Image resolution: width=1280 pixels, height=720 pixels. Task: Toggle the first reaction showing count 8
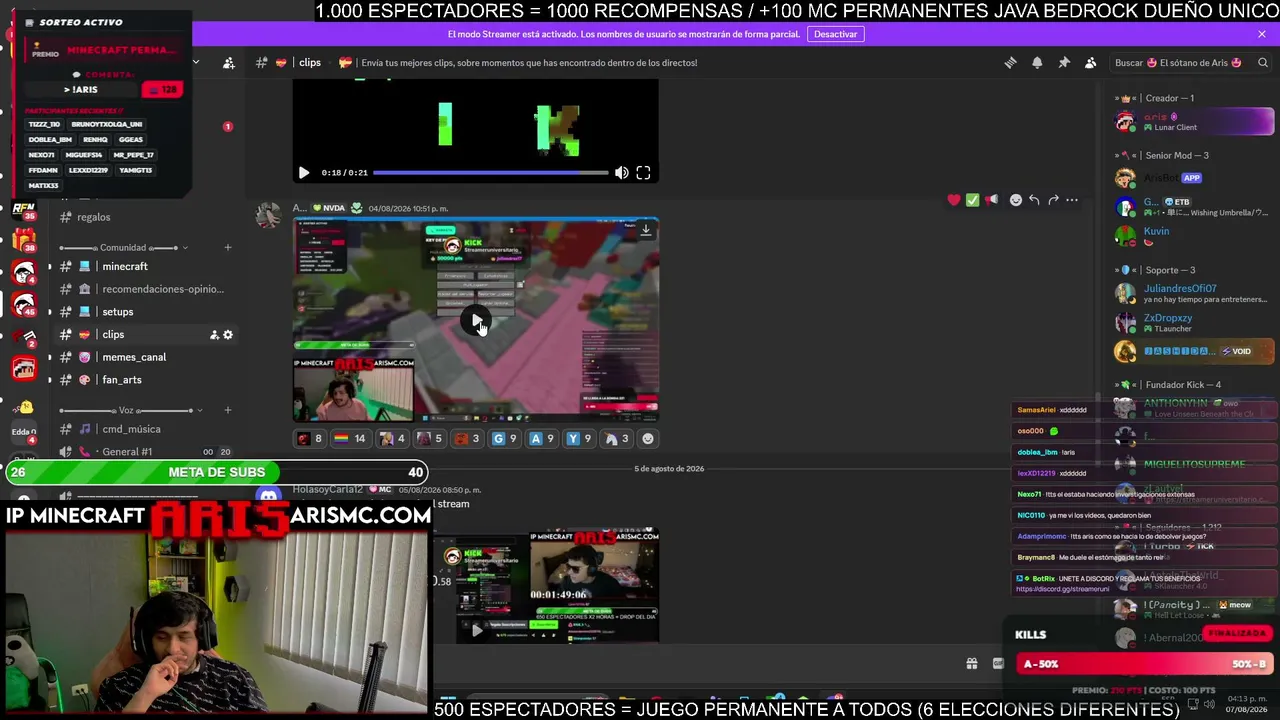pyautogui.click(x=310, y=438)
